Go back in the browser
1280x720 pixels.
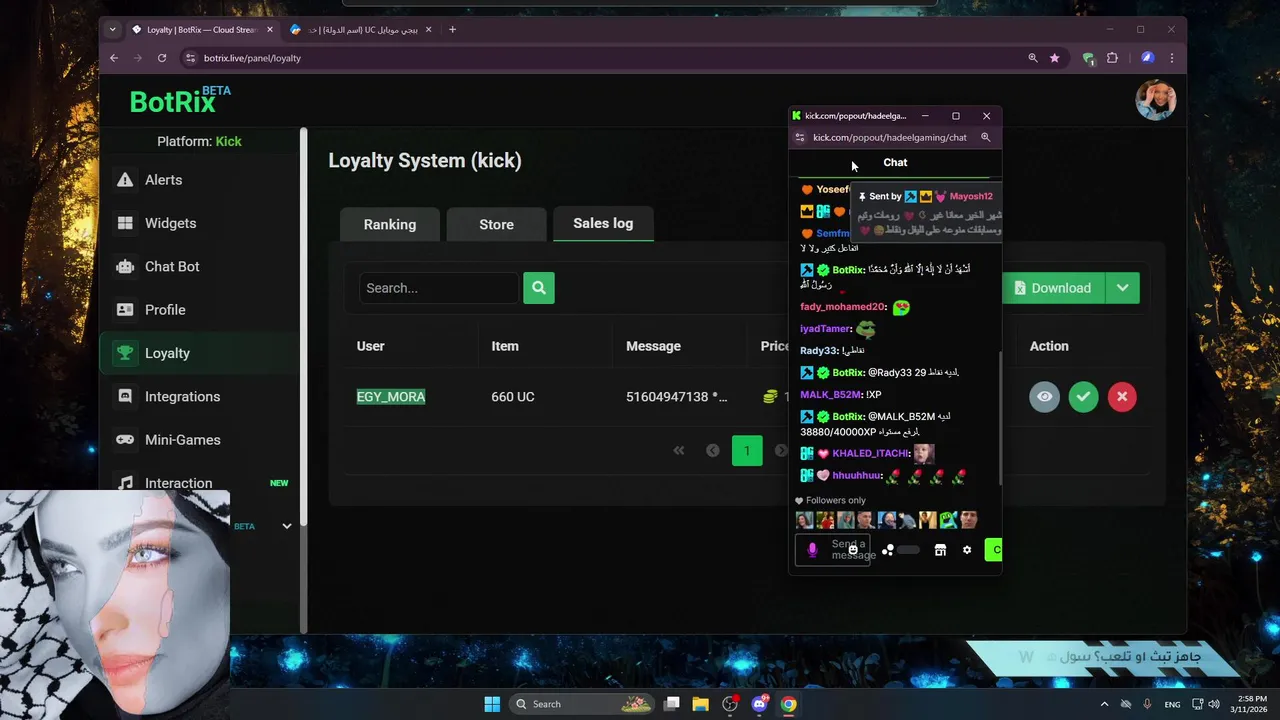click(x=114, y=58)
